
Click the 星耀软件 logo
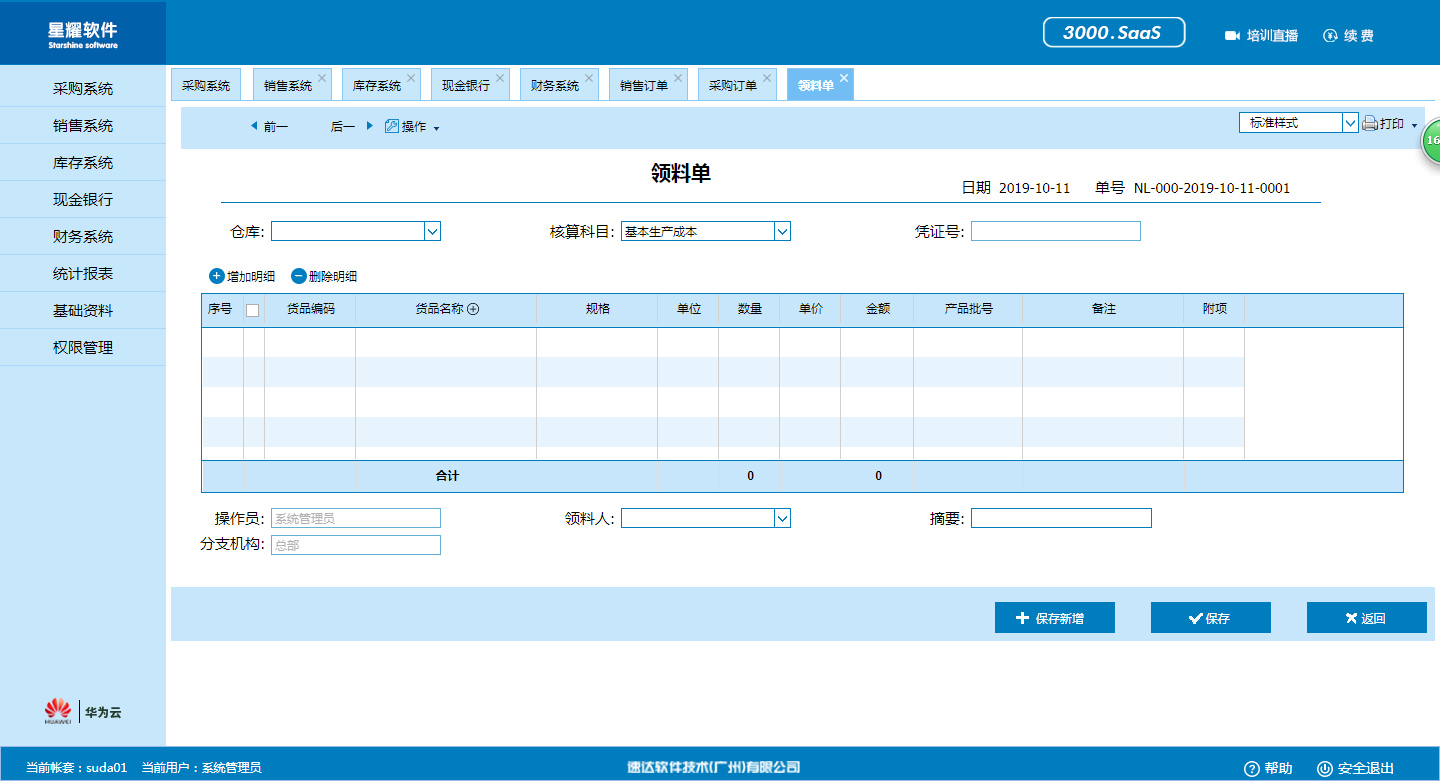pyautogui.click(x=83, y=33)
